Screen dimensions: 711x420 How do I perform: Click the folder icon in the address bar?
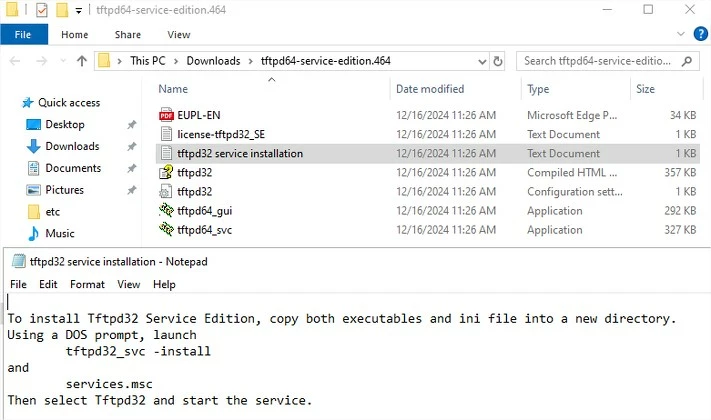click(x=104, y=61)
